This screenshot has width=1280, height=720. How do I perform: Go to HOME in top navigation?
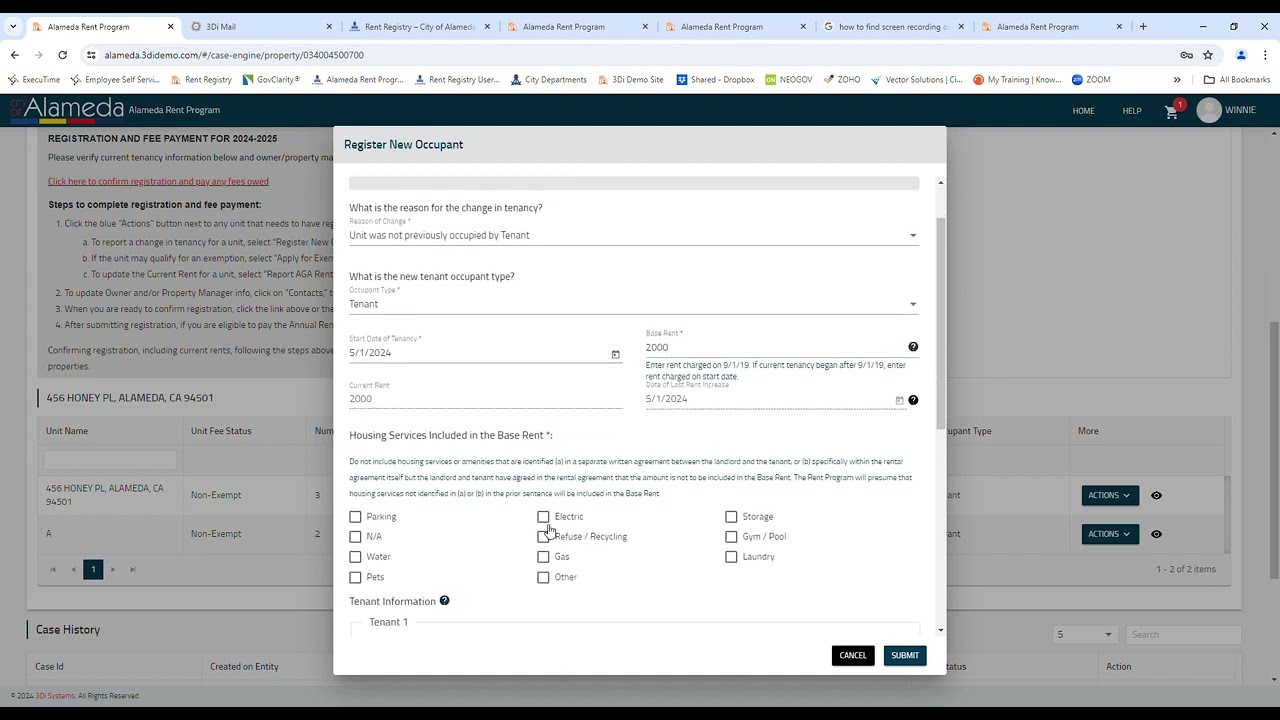1083,111
